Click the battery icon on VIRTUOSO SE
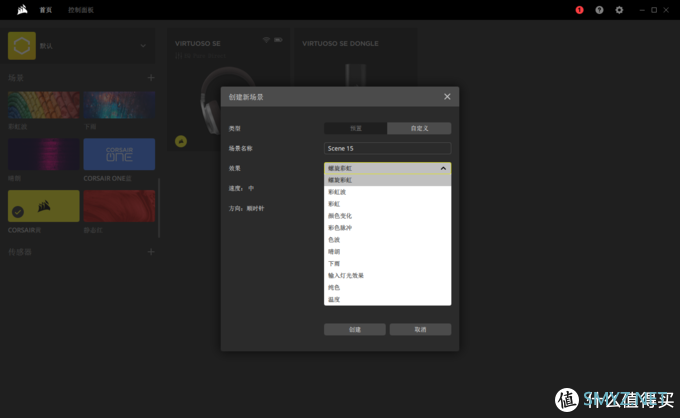 [278, 40]
